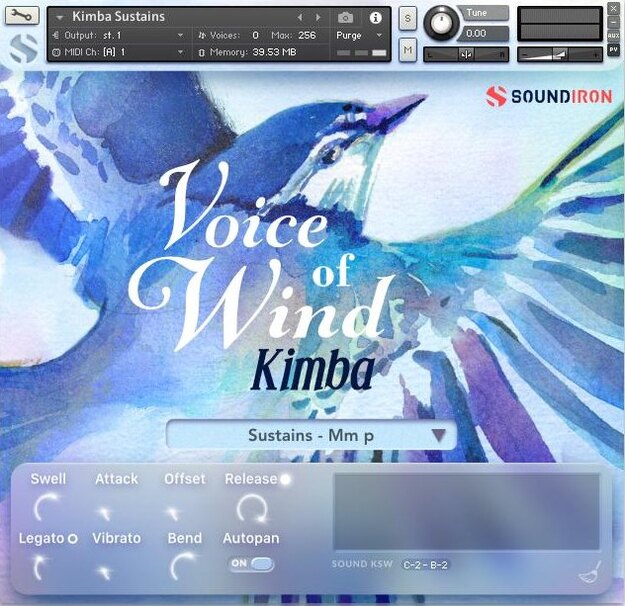Toggle the Release on/off dot
Viewport: 625px width, 606px height.
285,479
